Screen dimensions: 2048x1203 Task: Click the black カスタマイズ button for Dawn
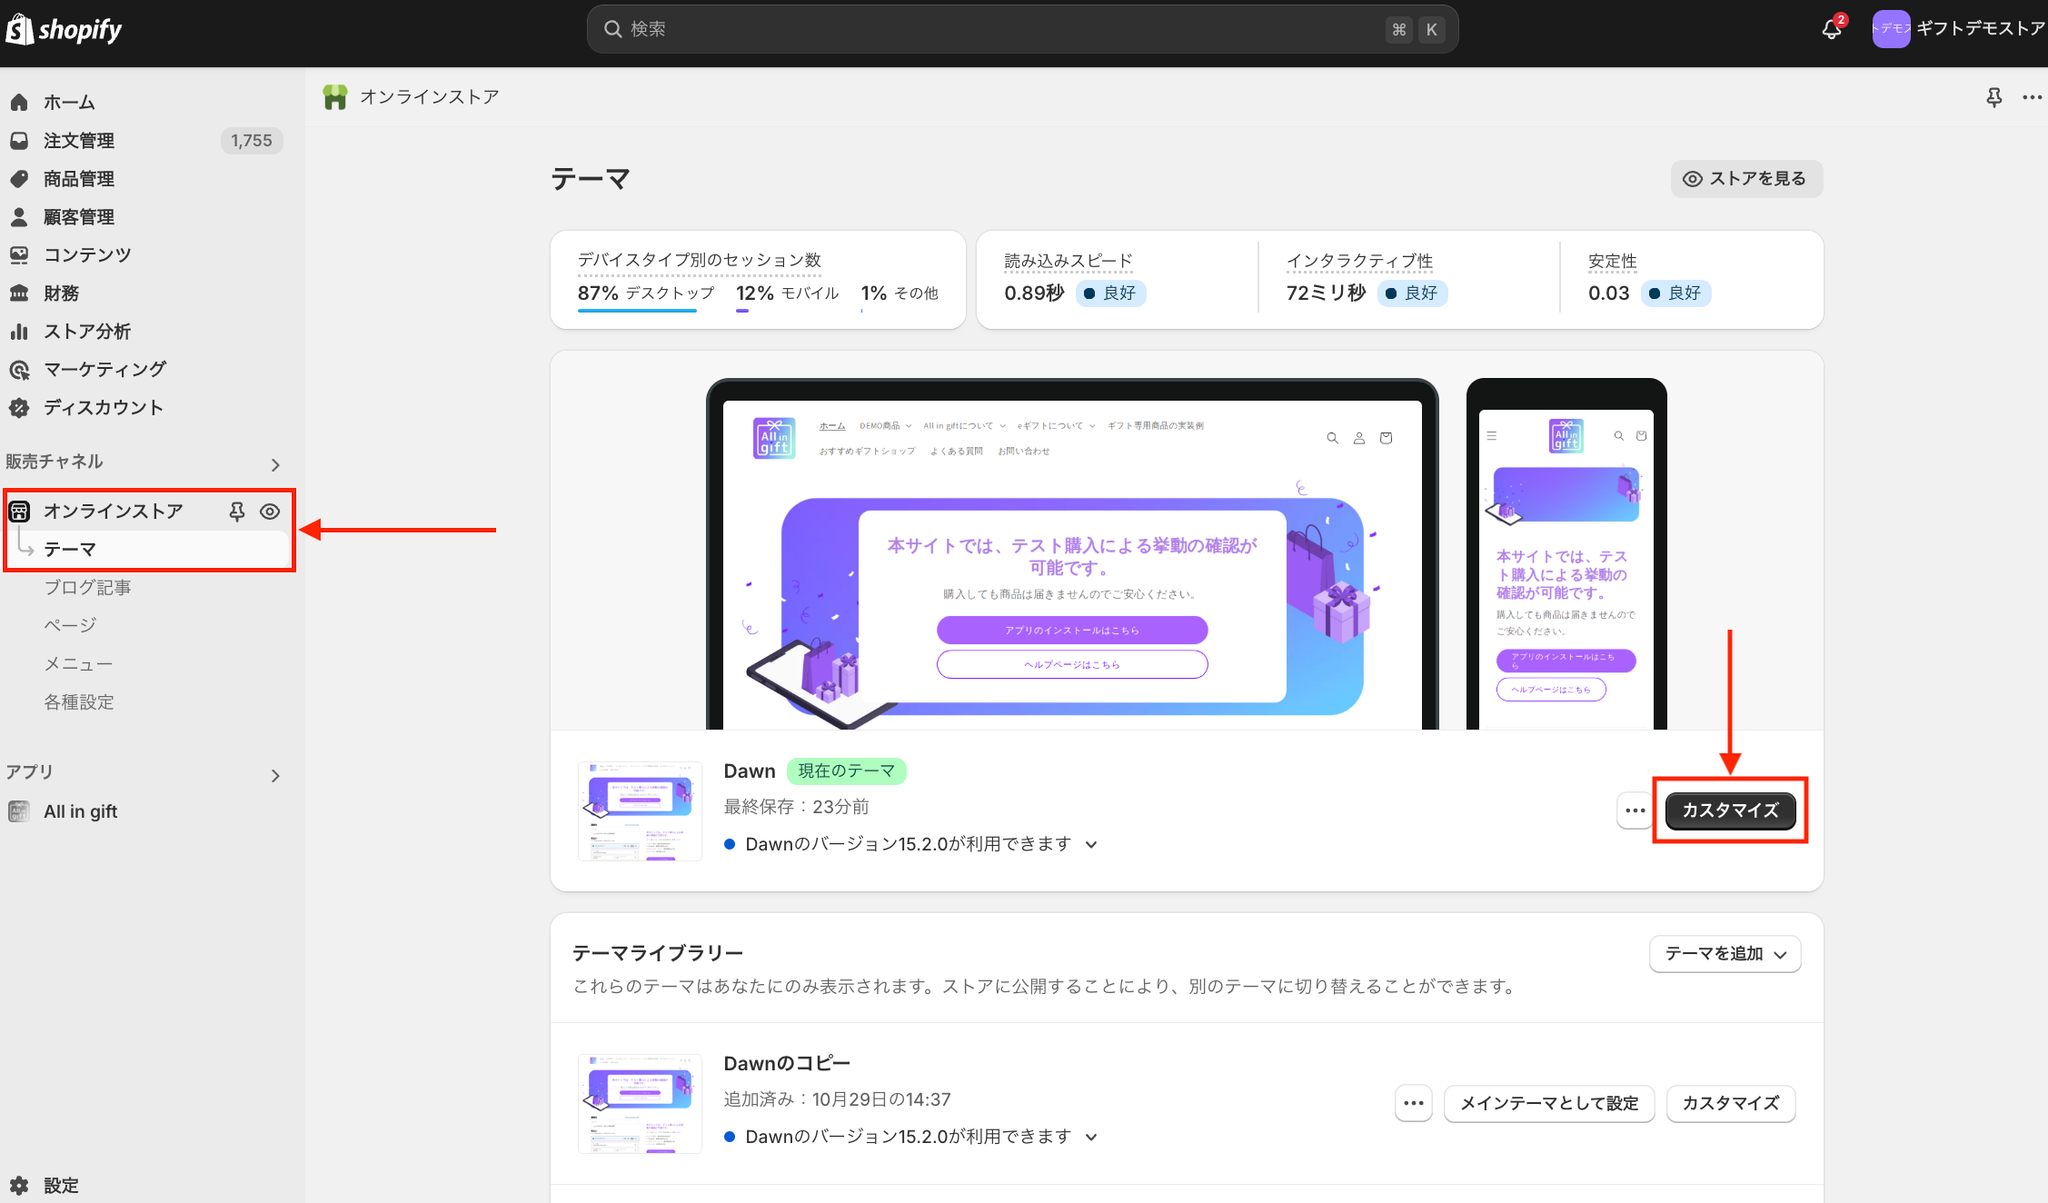(x=1729, y=810)
